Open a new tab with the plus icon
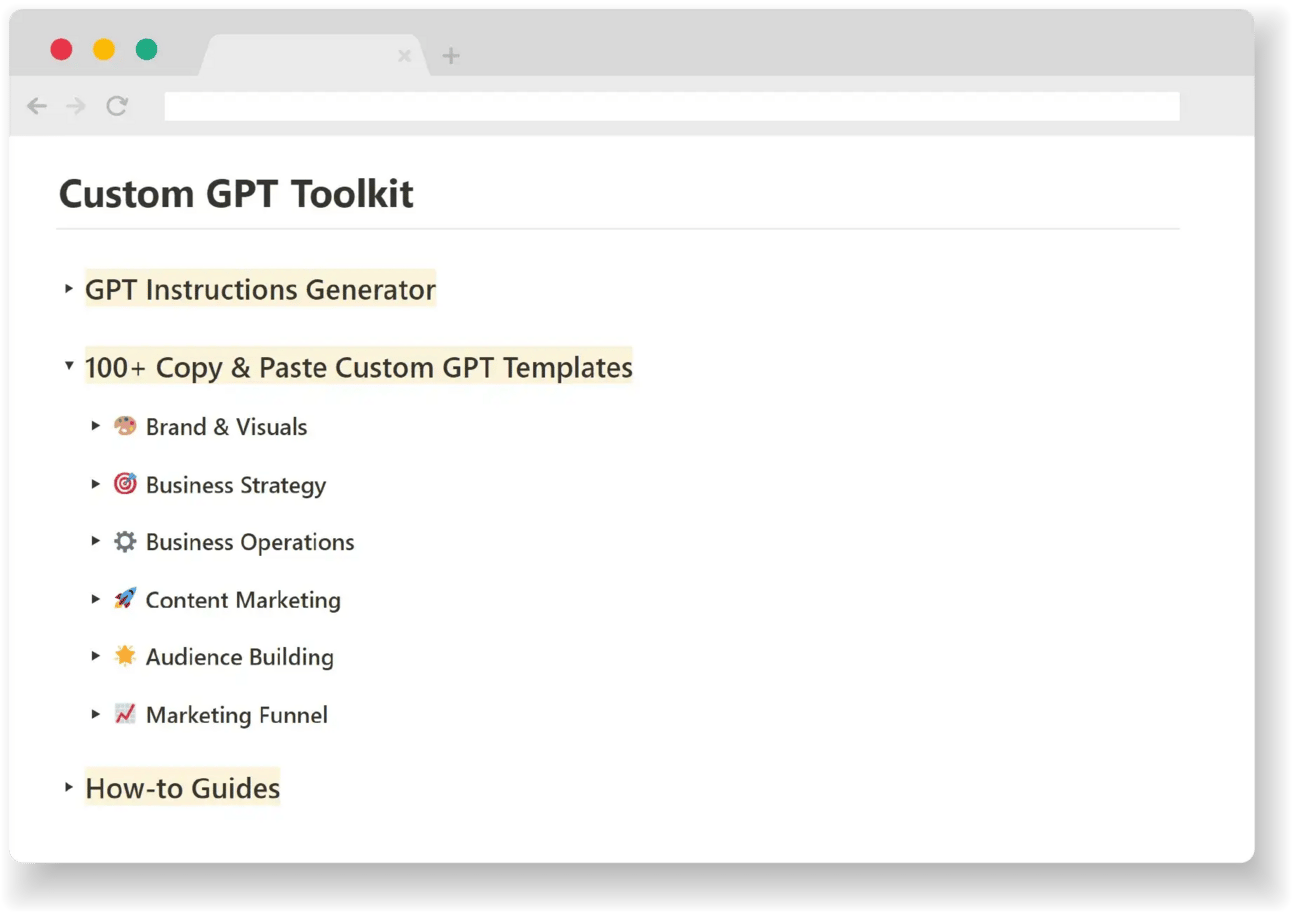1292x913 pixels. (451, 56)
